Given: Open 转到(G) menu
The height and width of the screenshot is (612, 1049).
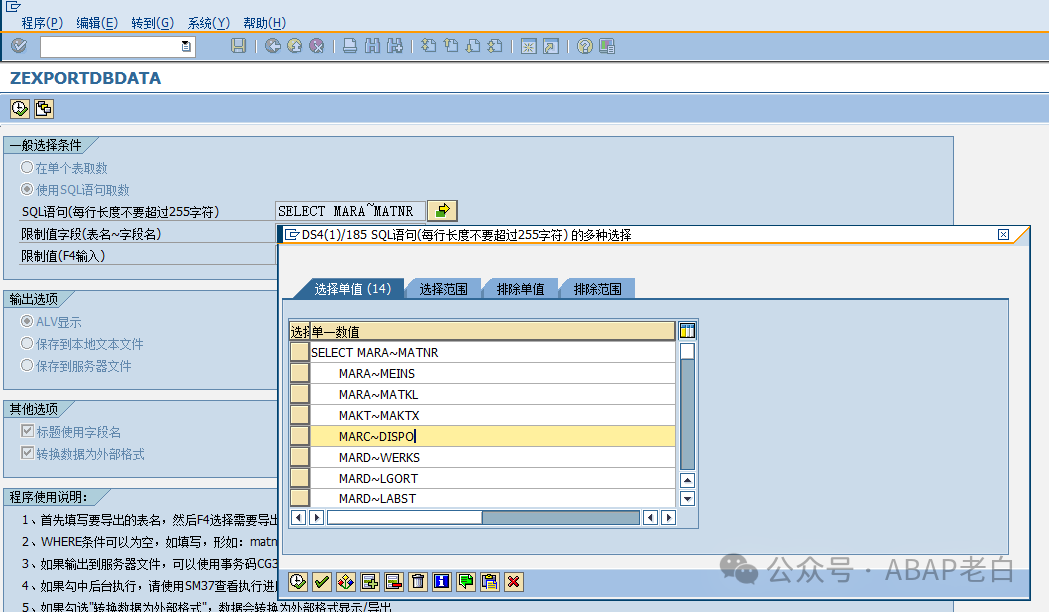Looking at the screenshot, I should (152, 23).
